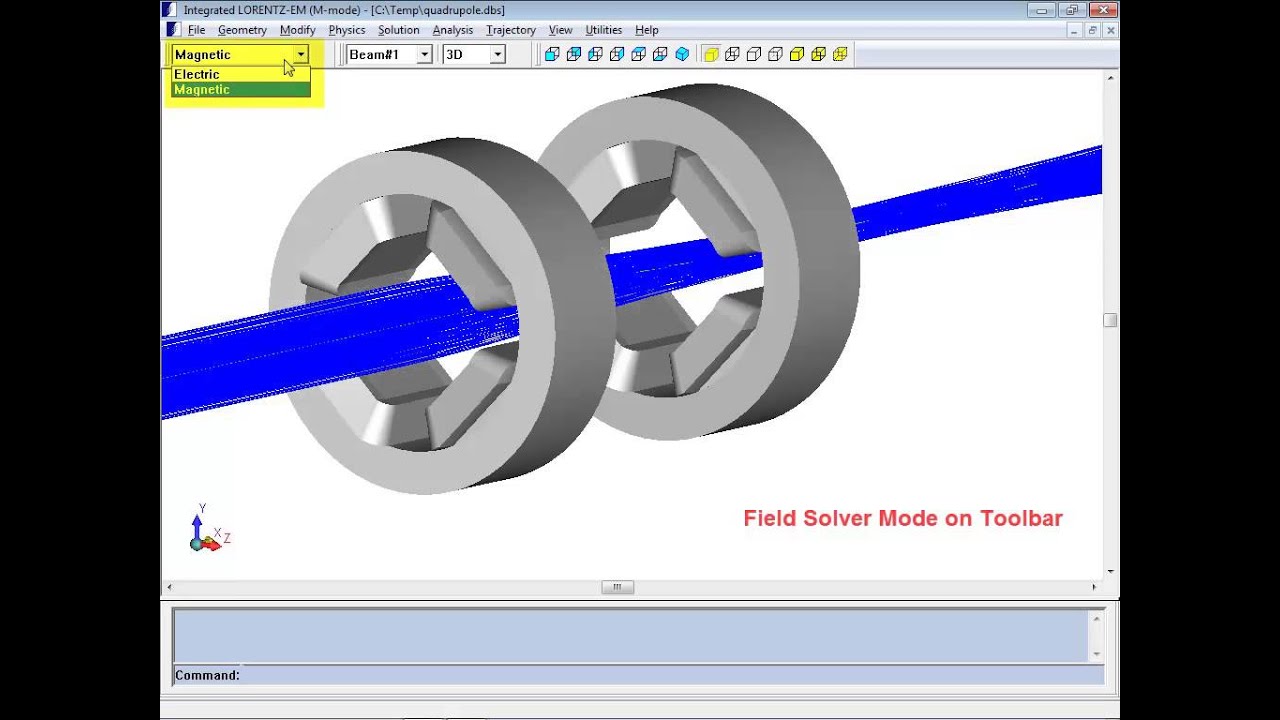Viewport: 1280px width, 720px height.
Task: Open the View menu
Action: click(560, 30)
